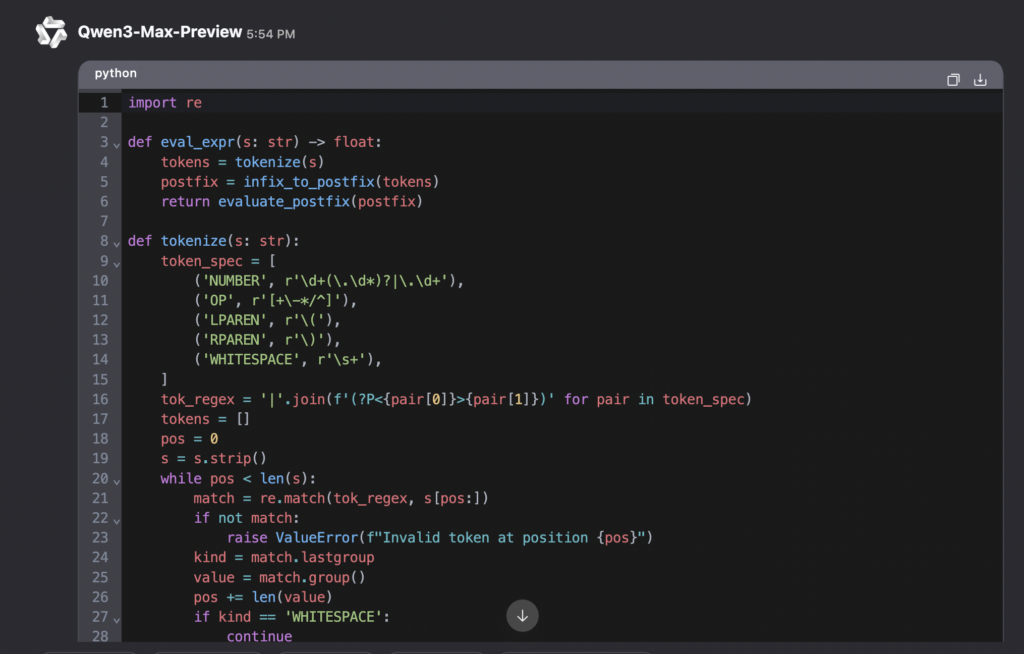Viewport: 1024px width, 654px height.
Task: Click the 'continue' statement line
Action: (x=259, y=636)
